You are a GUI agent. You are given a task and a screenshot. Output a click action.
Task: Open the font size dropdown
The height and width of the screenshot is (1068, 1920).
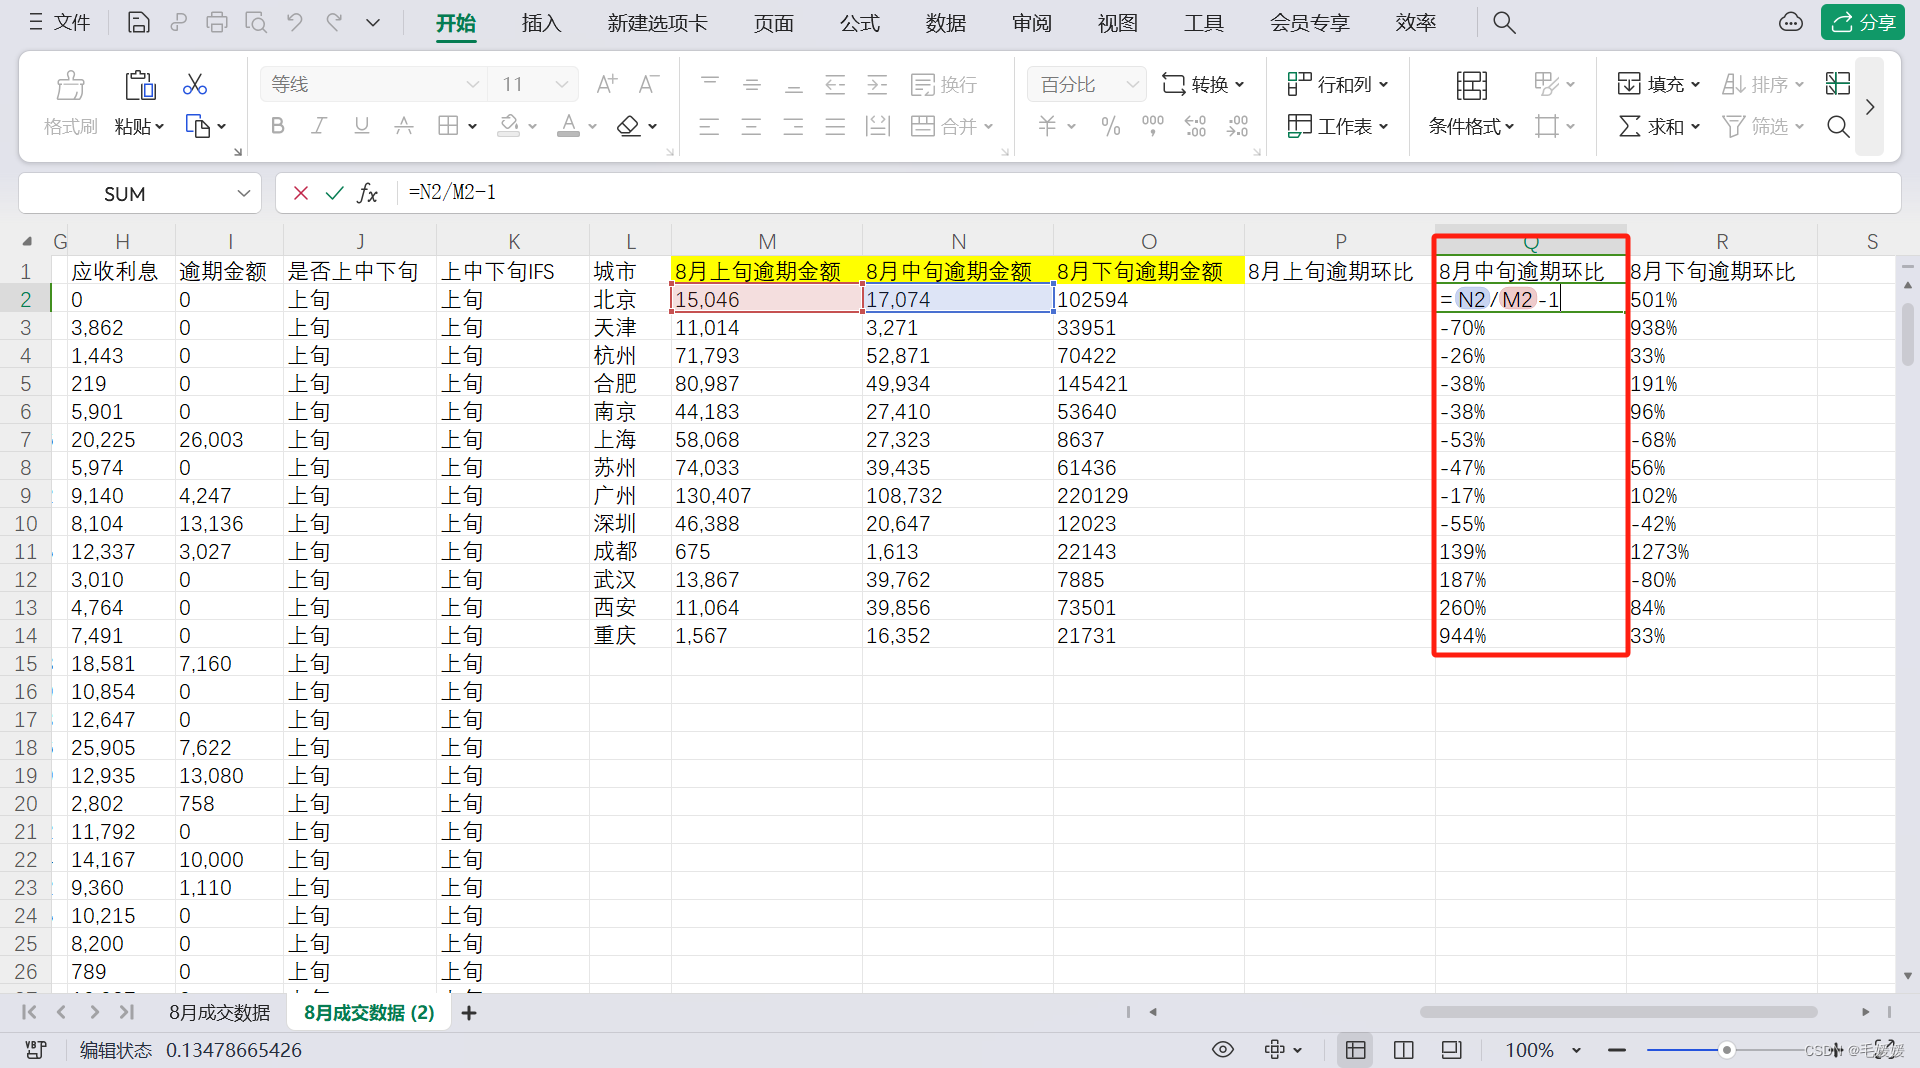coord(562,84)
